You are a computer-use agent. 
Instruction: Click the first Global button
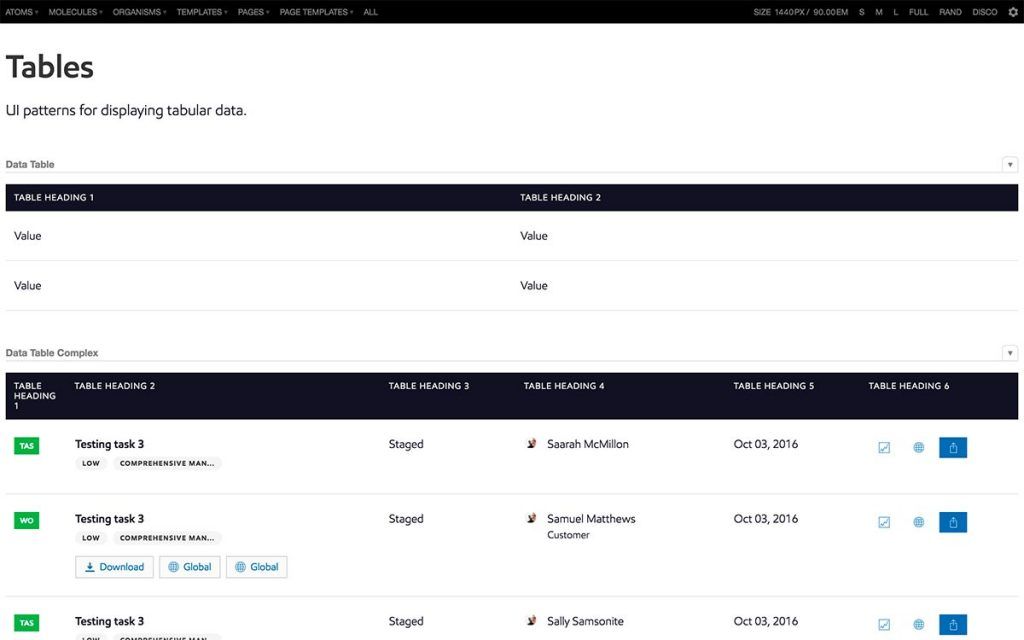coord(190,567)
